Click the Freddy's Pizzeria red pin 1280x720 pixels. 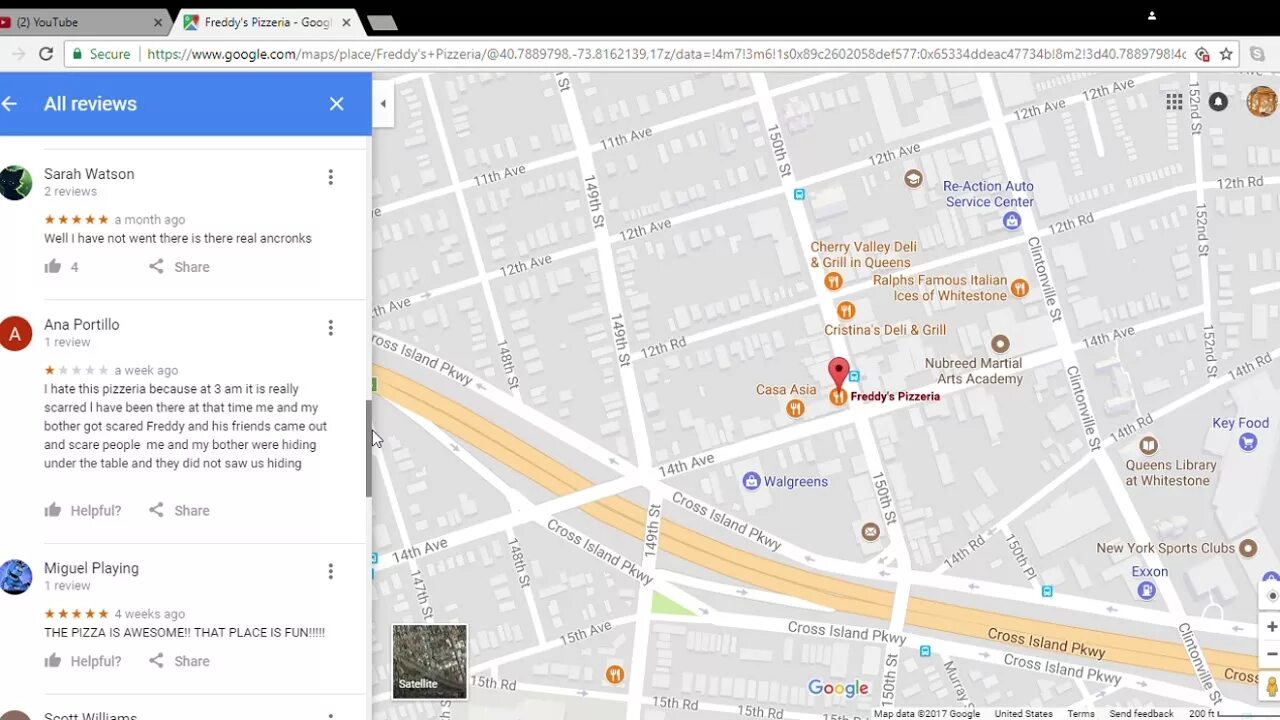coord(838,373)
